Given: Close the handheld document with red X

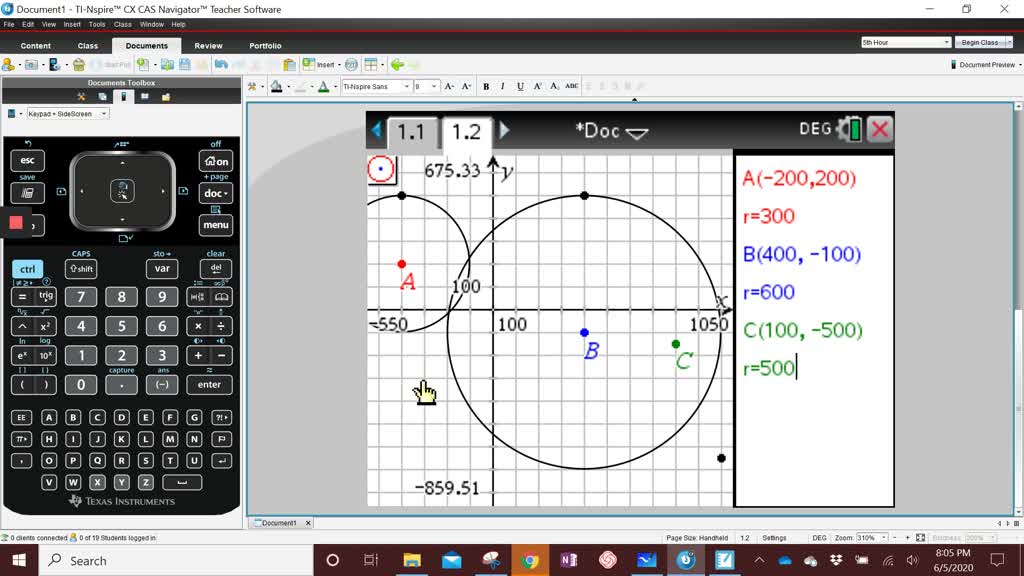Looking at the screenshot, I should coord(880,129).
